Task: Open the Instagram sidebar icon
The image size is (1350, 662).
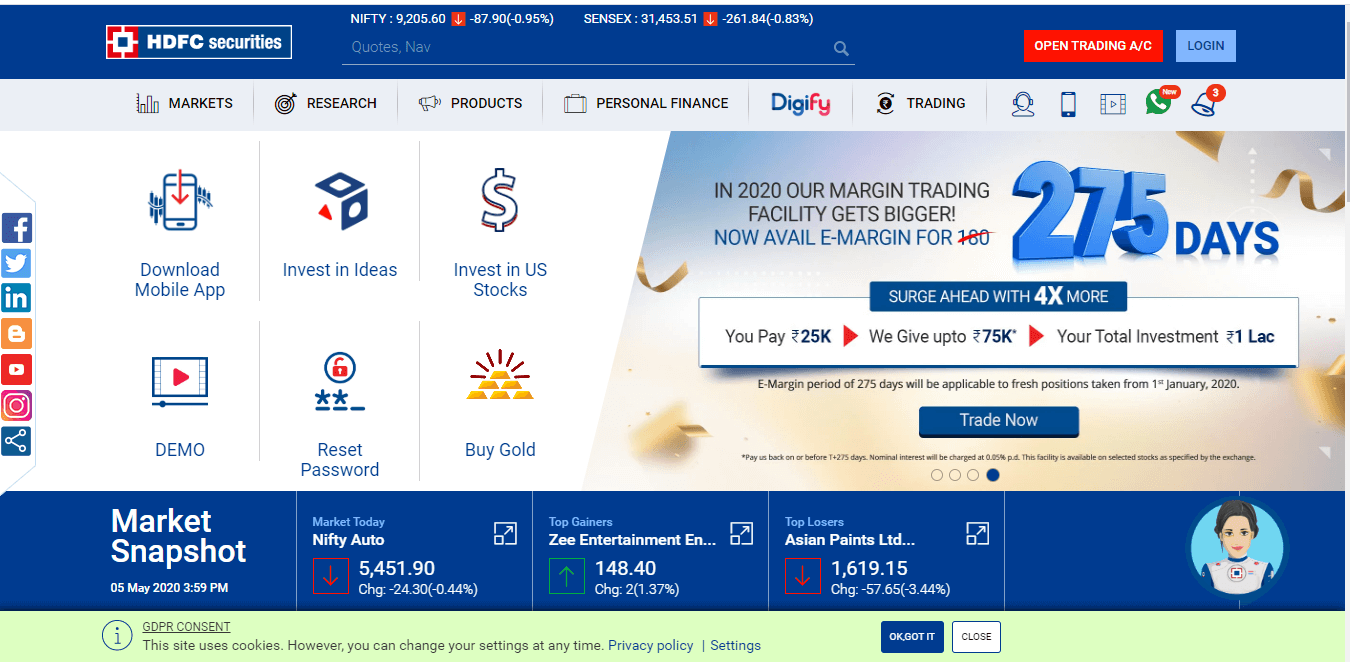Action: (x=16, y=405)
